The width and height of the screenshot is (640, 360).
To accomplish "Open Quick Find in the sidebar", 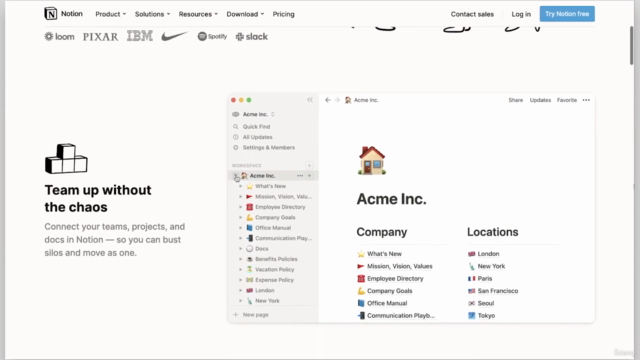I will pos(251,127).
